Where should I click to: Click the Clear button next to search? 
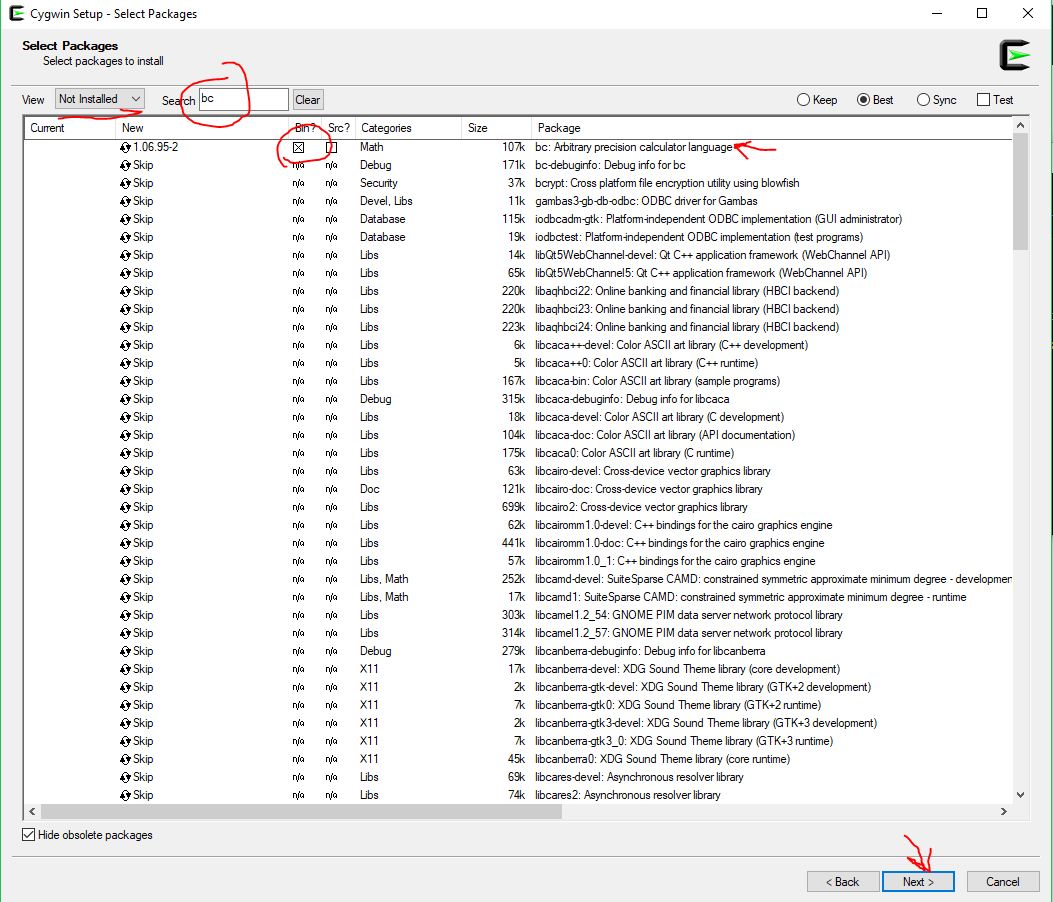pyautogui.click(x=308, y=100)
